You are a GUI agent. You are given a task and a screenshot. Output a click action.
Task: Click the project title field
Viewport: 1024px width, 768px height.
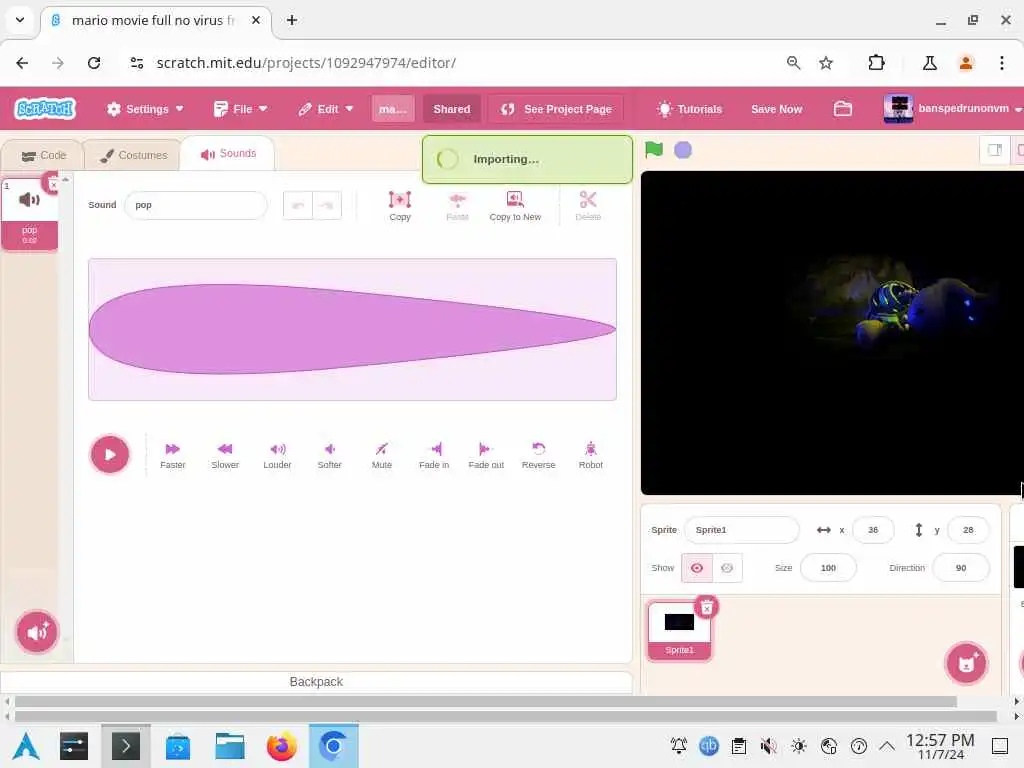[x=392, y=109]
